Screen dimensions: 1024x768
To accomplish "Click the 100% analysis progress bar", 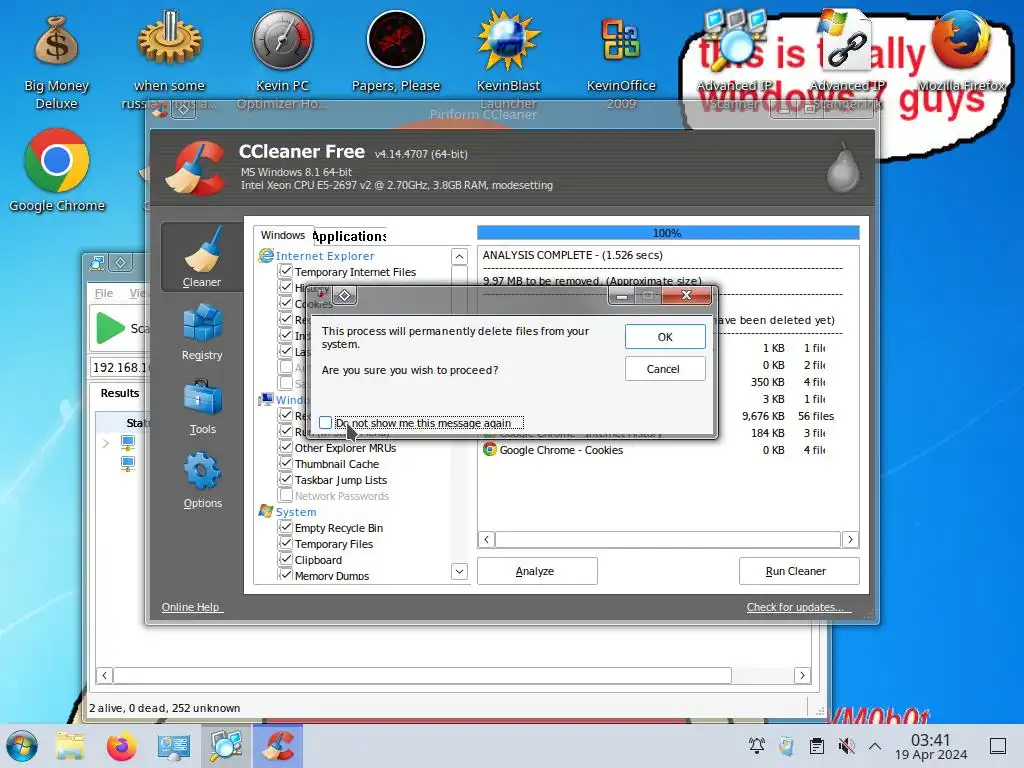I will point(667,233).
